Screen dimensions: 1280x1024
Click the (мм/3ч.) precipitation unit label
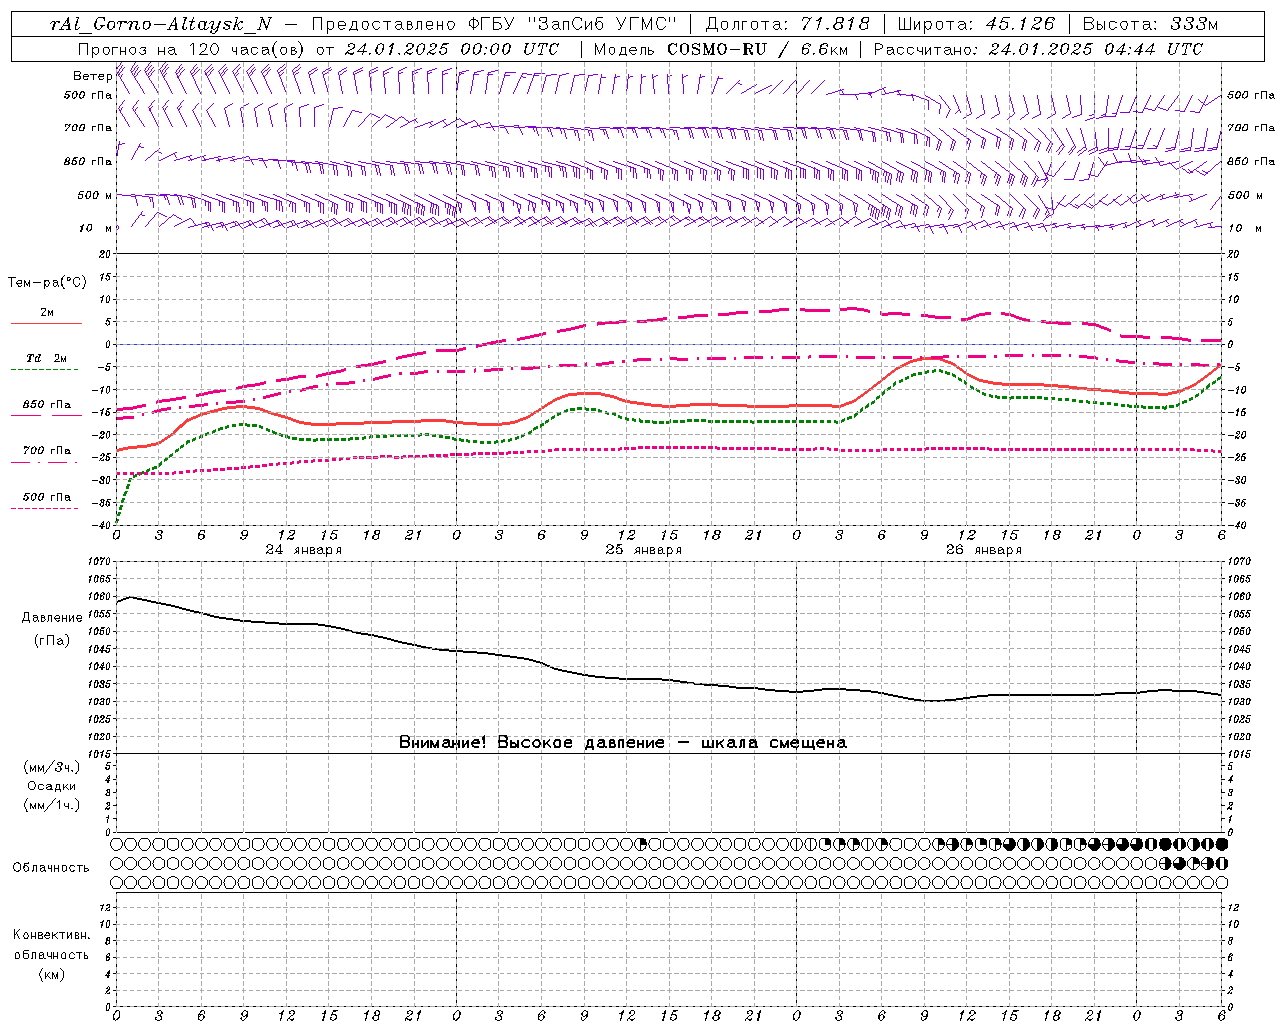(x=52, y=767)
